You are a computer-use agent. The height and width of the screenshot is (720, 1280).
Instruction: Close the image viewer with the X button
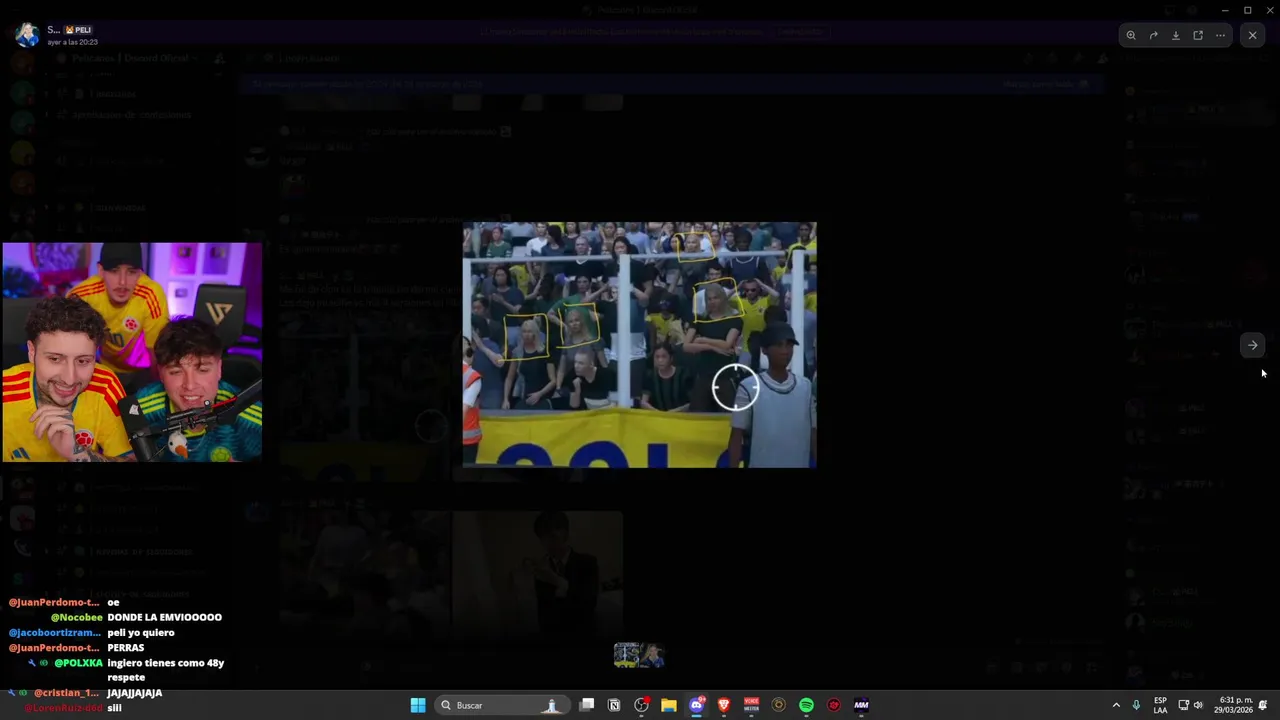click(1252, 35)
